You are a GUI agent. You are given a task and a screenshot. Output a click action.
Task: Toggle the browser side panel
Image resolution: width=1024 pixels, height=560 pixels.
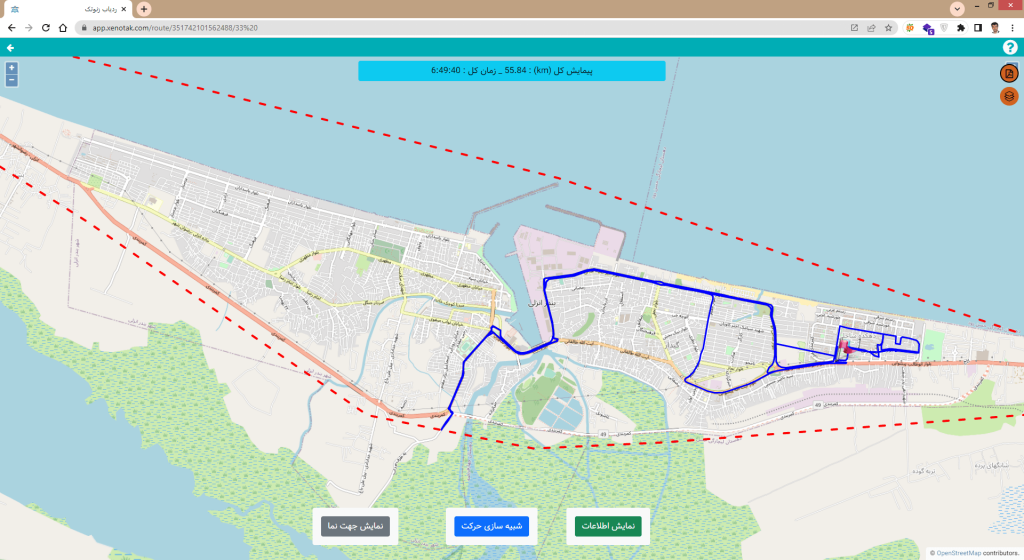pyautogui.click(x=978, y=28)
